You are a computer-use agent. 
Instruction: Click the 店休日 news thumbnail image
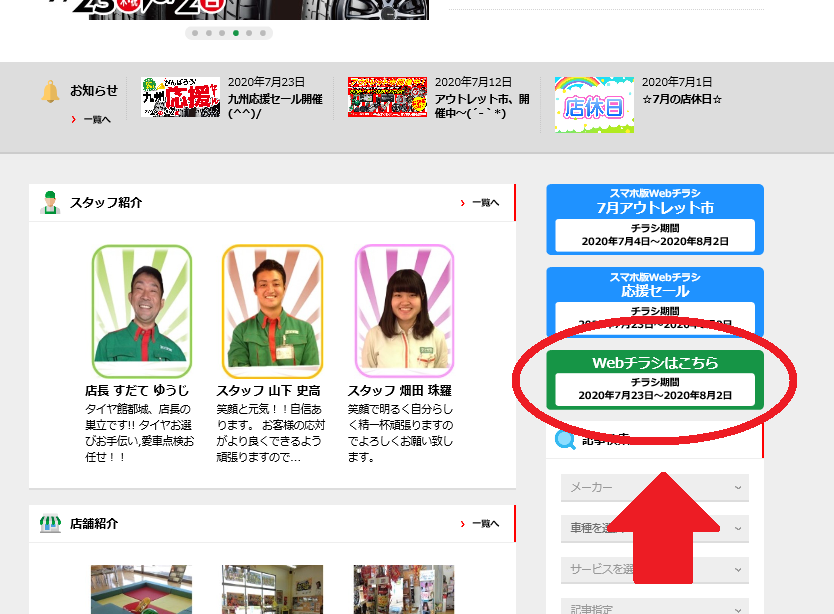[594, 105]
